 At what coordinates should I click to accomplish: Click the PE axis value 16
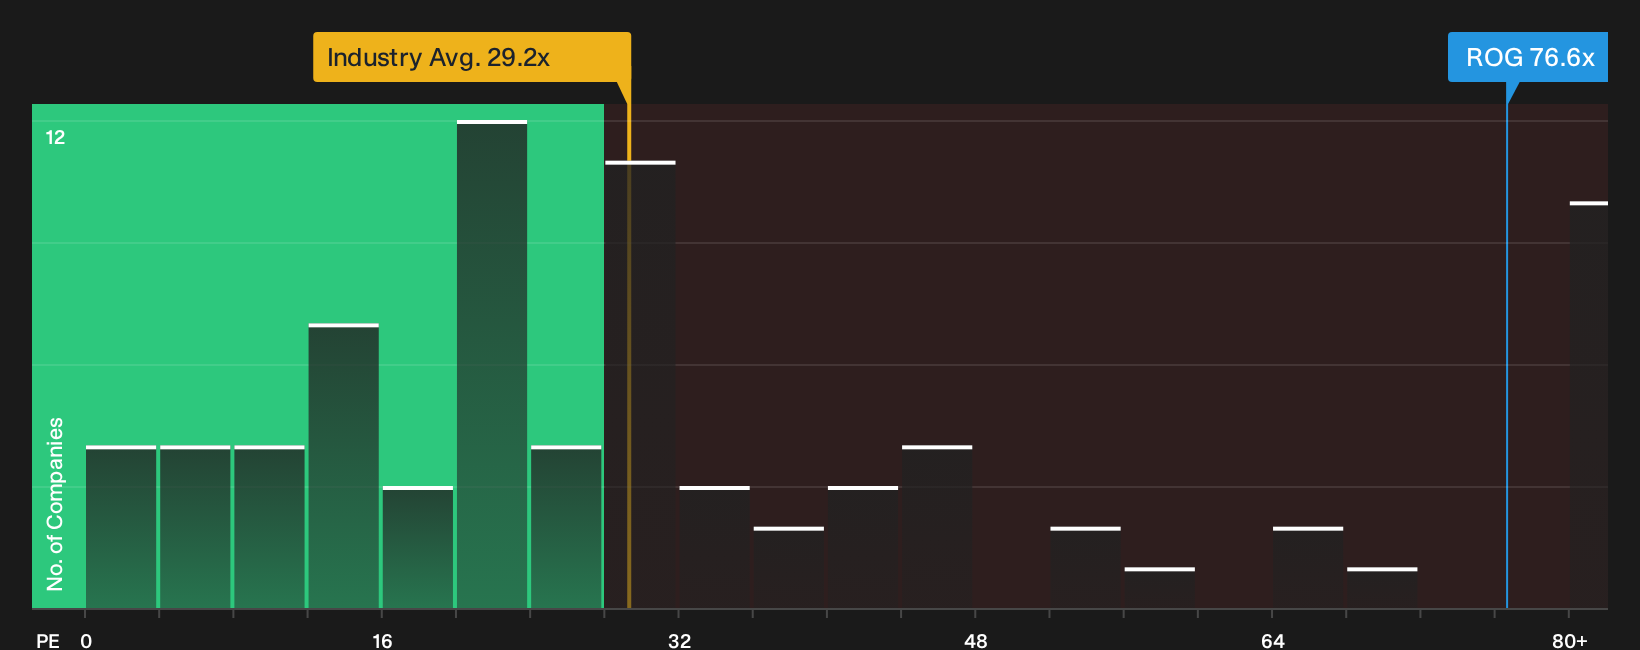click(382, 640)
